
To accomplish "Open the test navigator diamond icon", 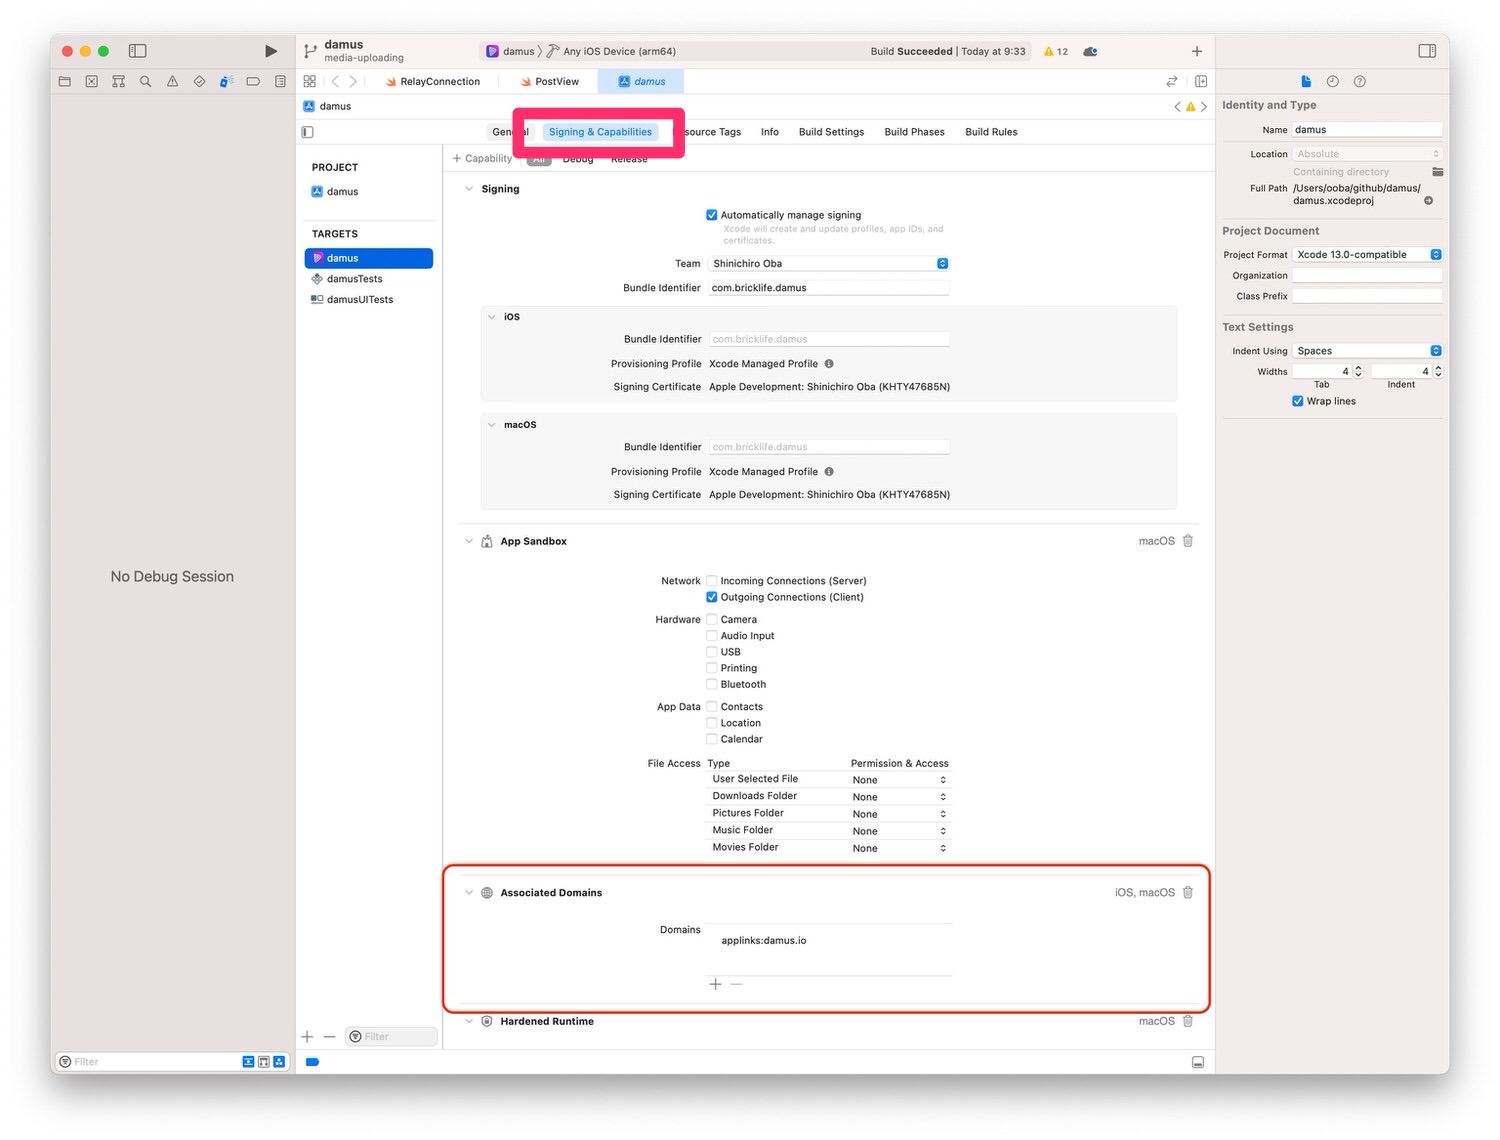I will (x=200, y=82).
